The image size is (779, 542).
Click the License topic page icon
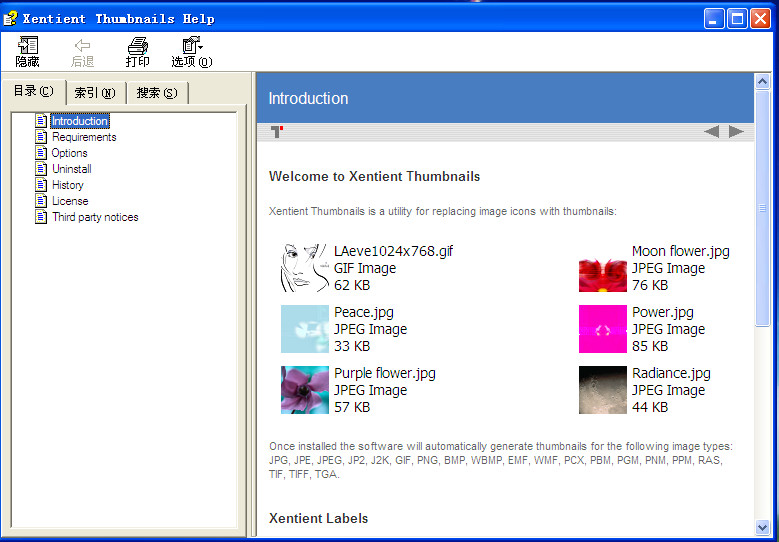click(41, 201)
